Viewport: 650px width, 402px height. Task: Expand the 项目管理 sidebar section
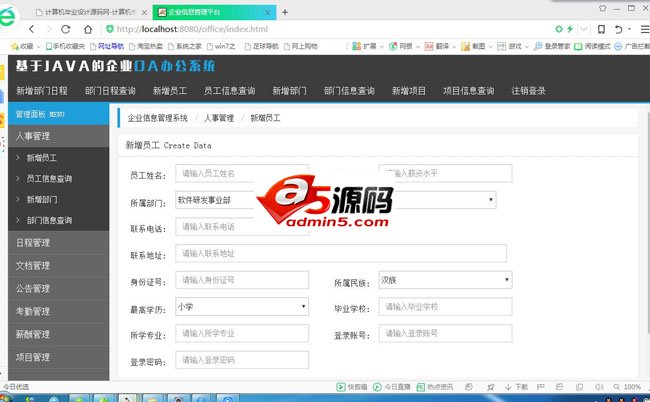(x=58, y=357)
